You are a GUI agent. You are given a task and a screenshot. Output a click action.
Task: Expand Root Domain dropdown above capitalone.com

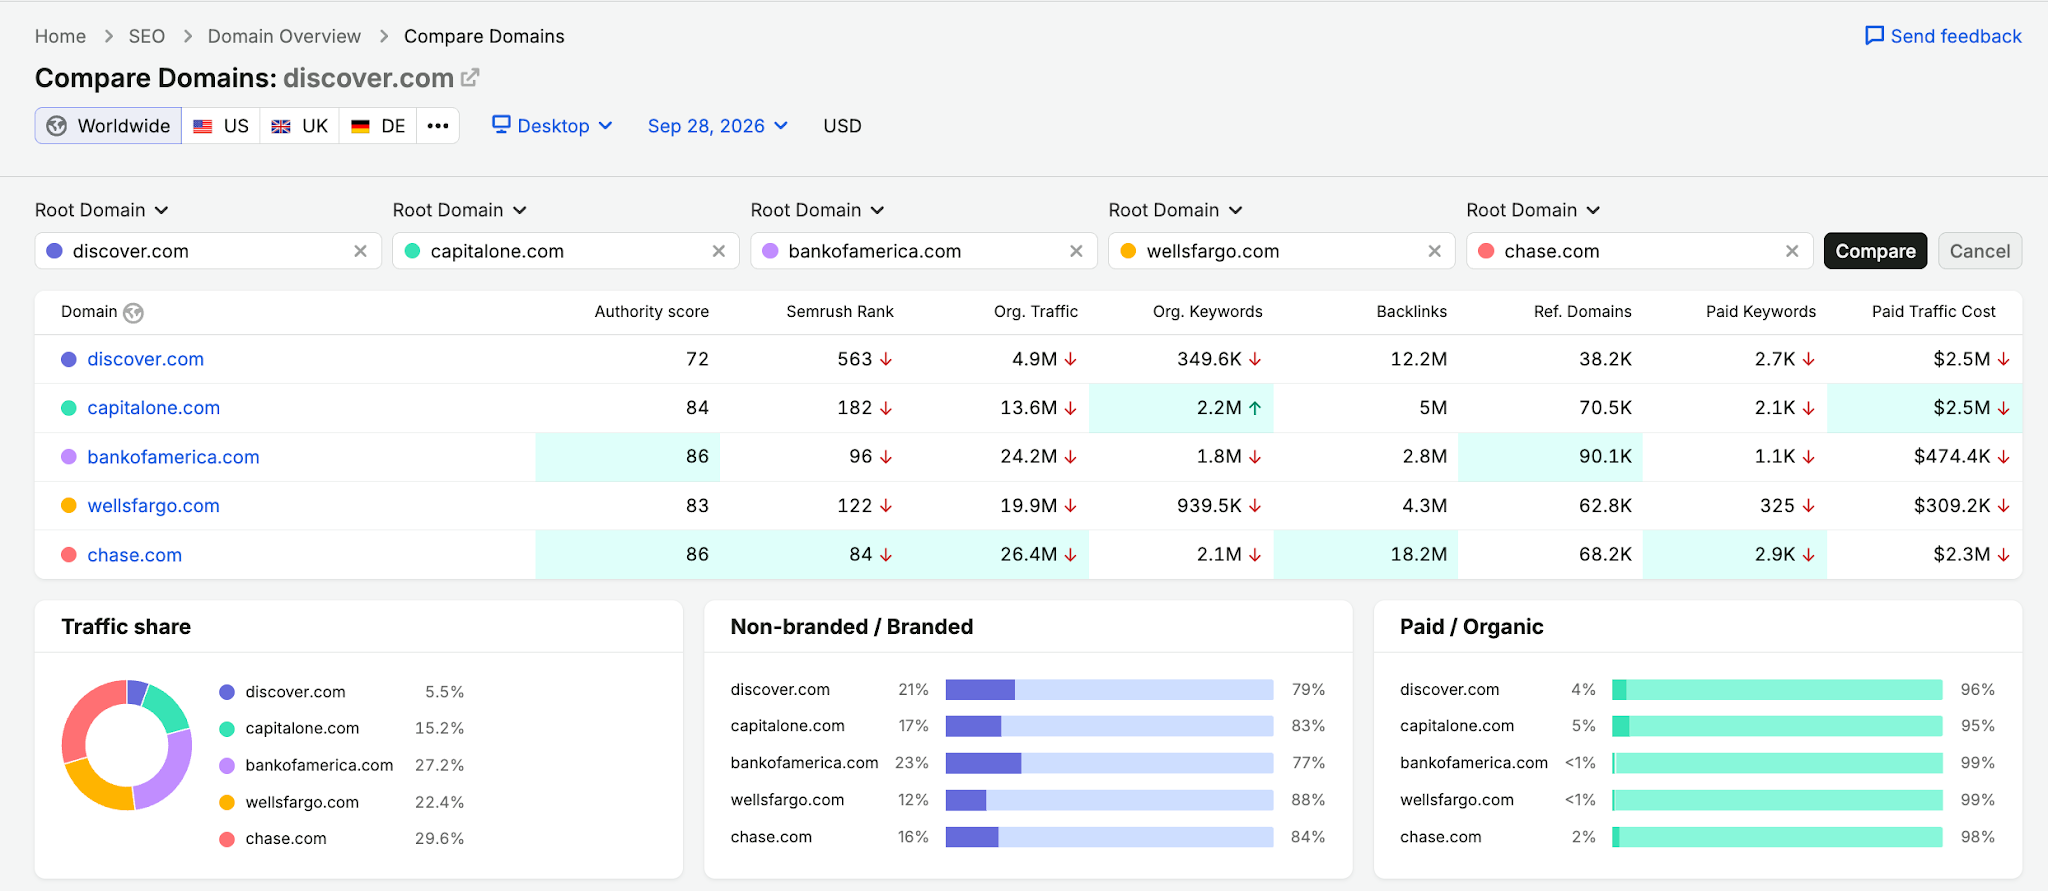click(460, 210)
